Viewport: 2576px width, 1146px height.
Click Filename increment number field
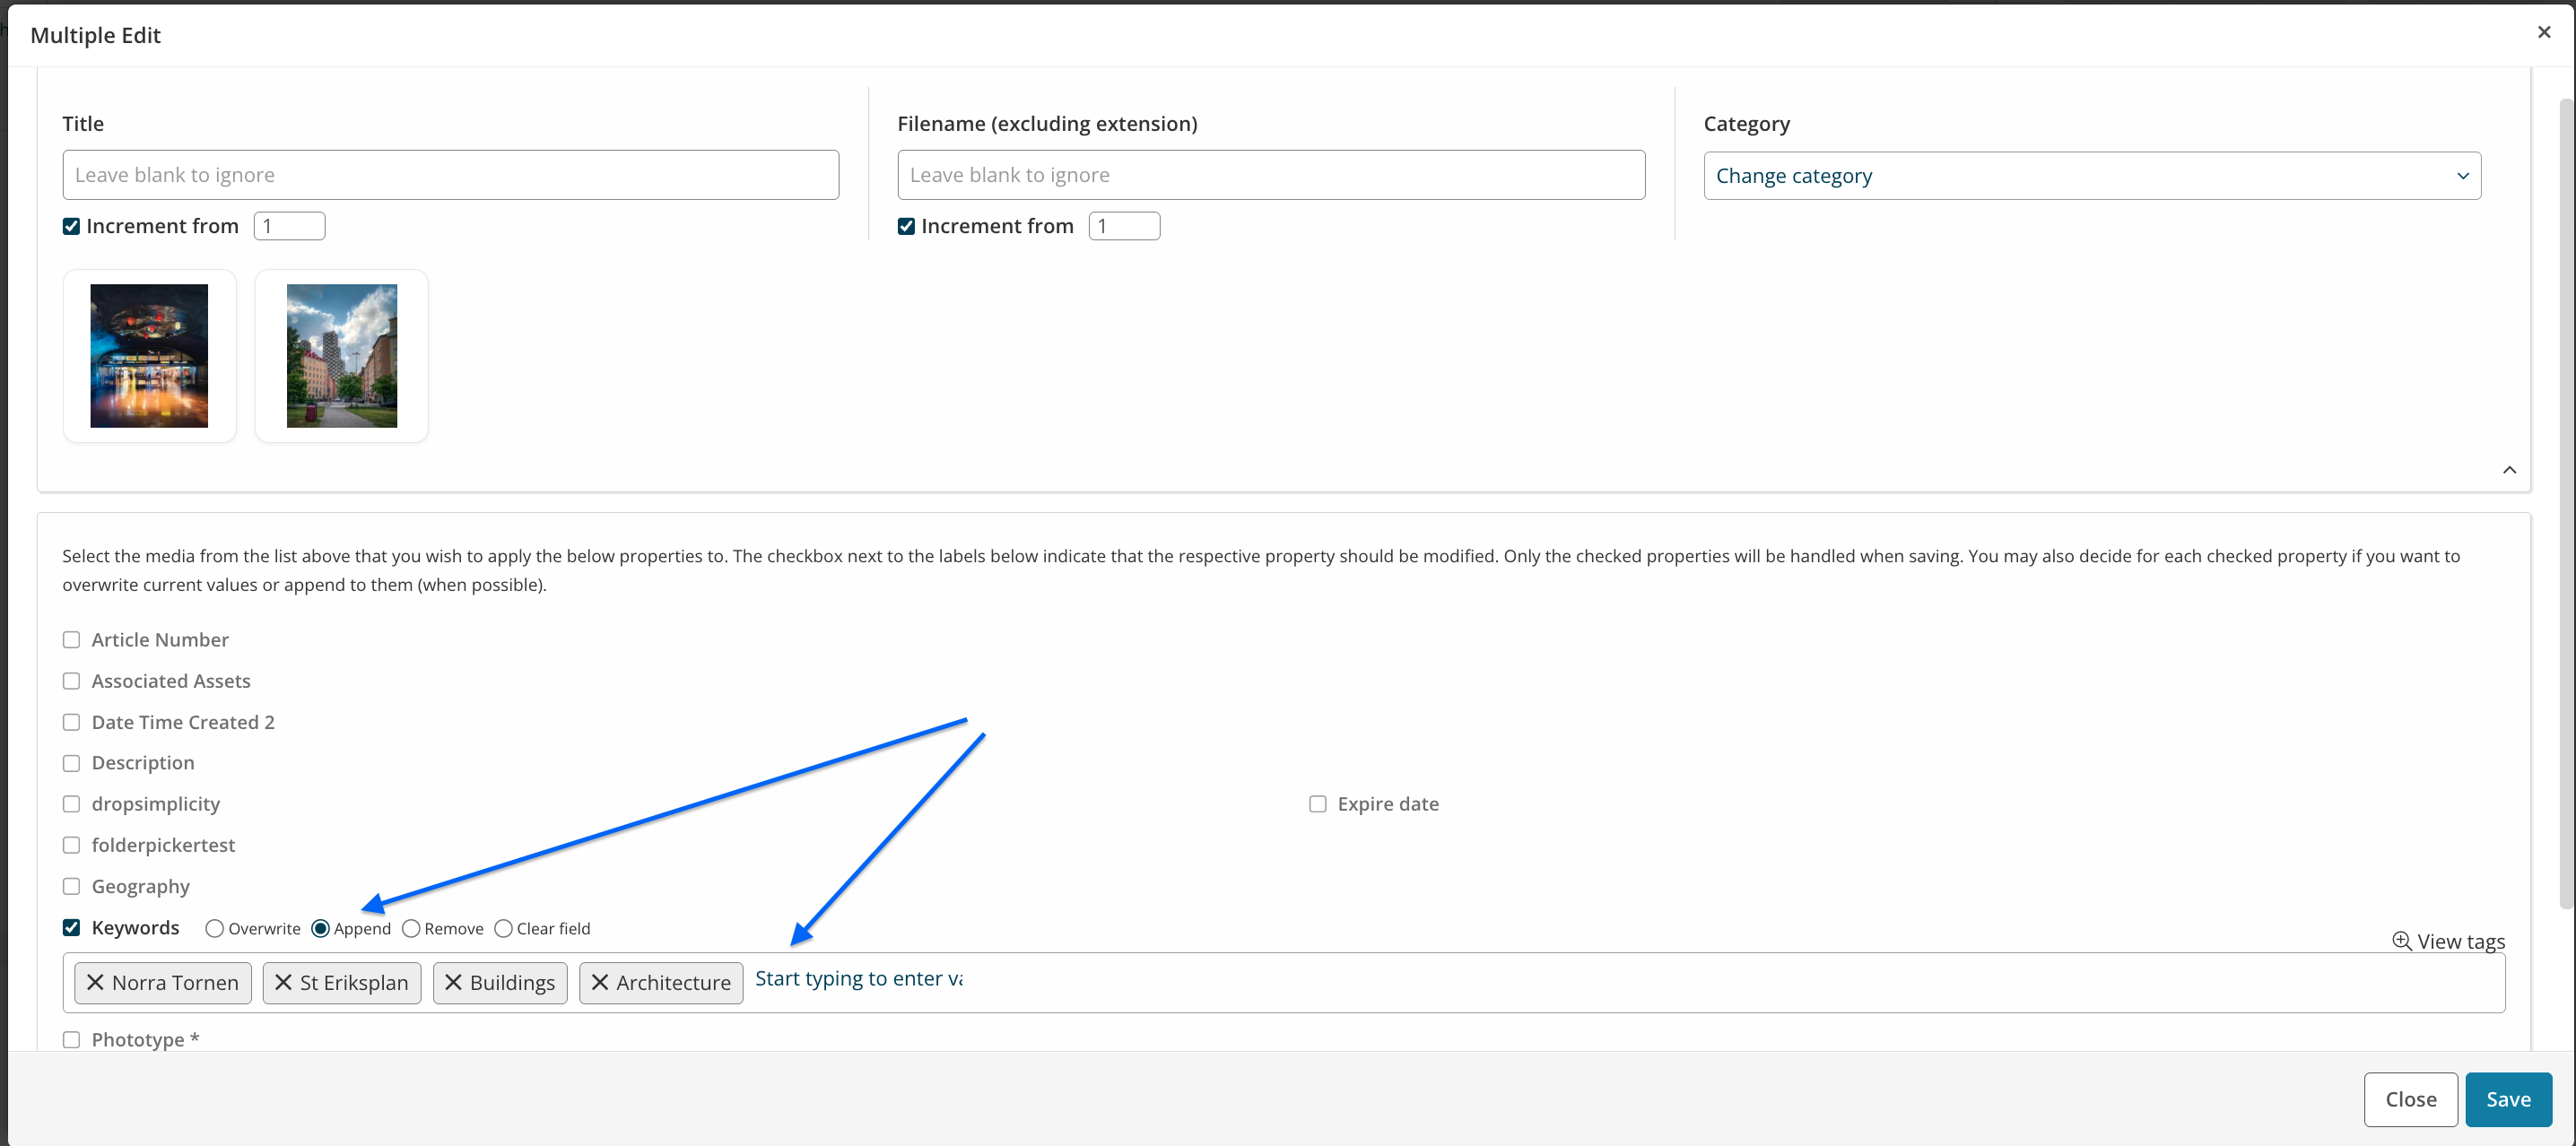[x=1124, y=226]
